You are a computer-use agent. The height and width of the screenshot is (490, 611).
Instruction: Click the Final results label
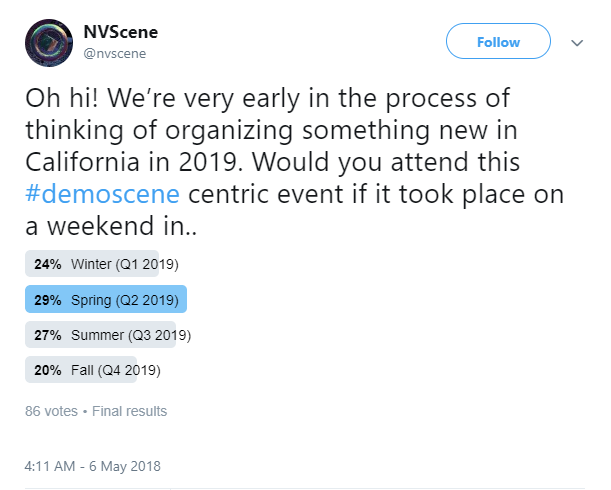[x=130, y=411]
